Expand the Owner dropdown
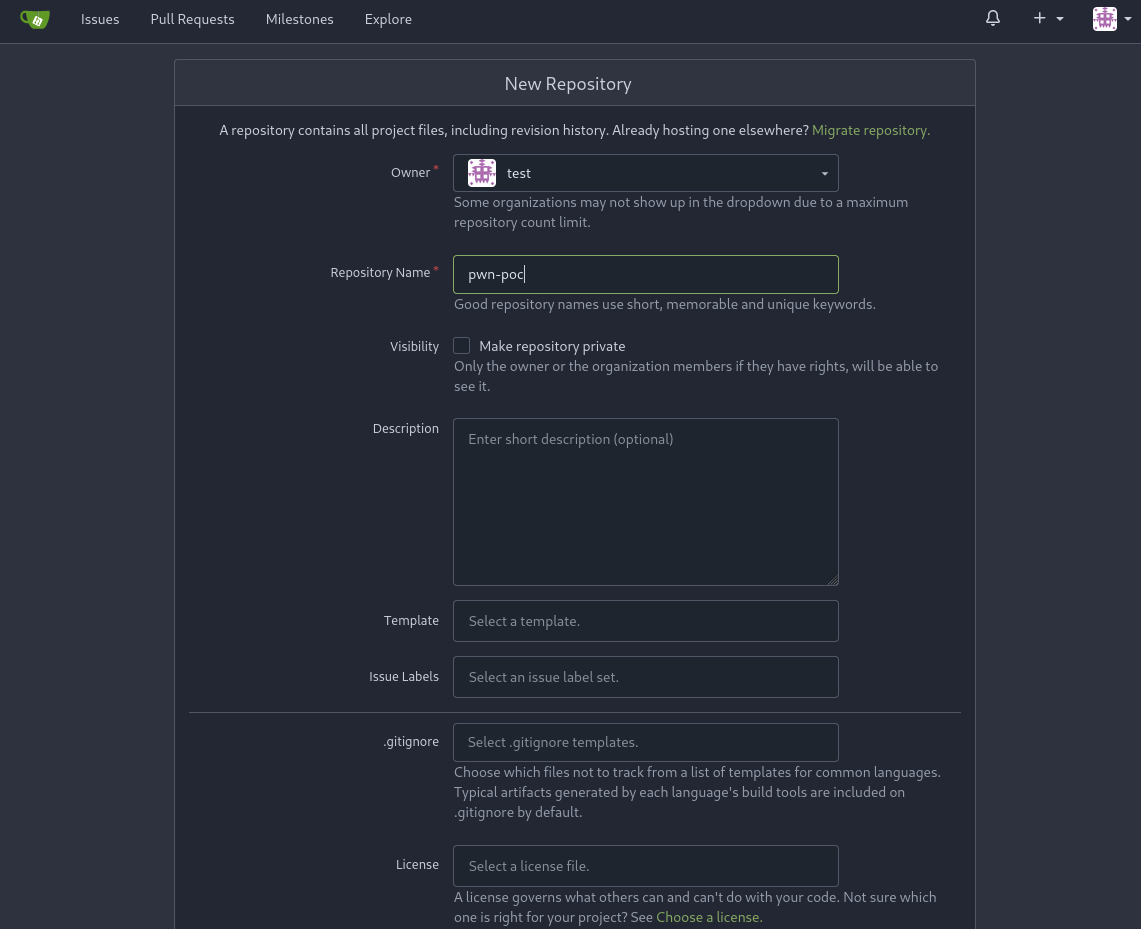The image size is (1141, 929). (645, 173)
